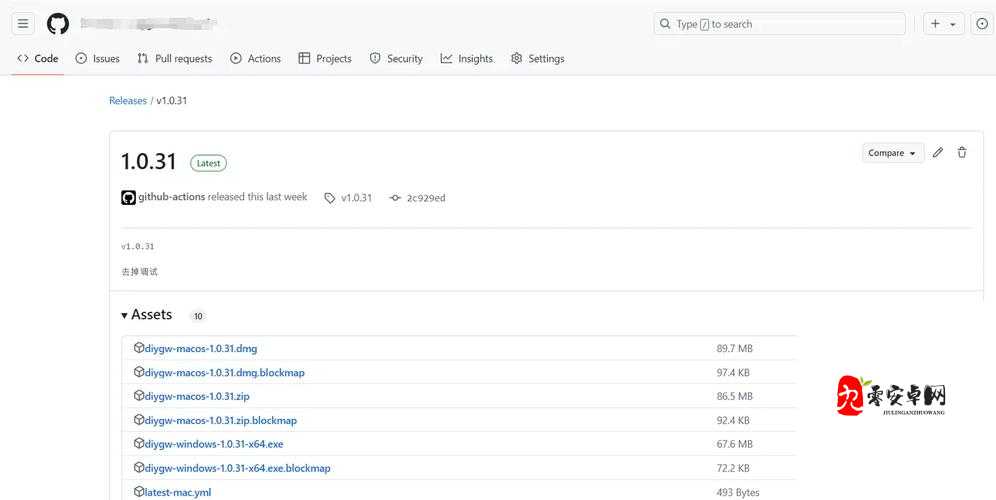Click package icon beside diygw-macos-1.0.31.dmg

(x=138, y=348)
